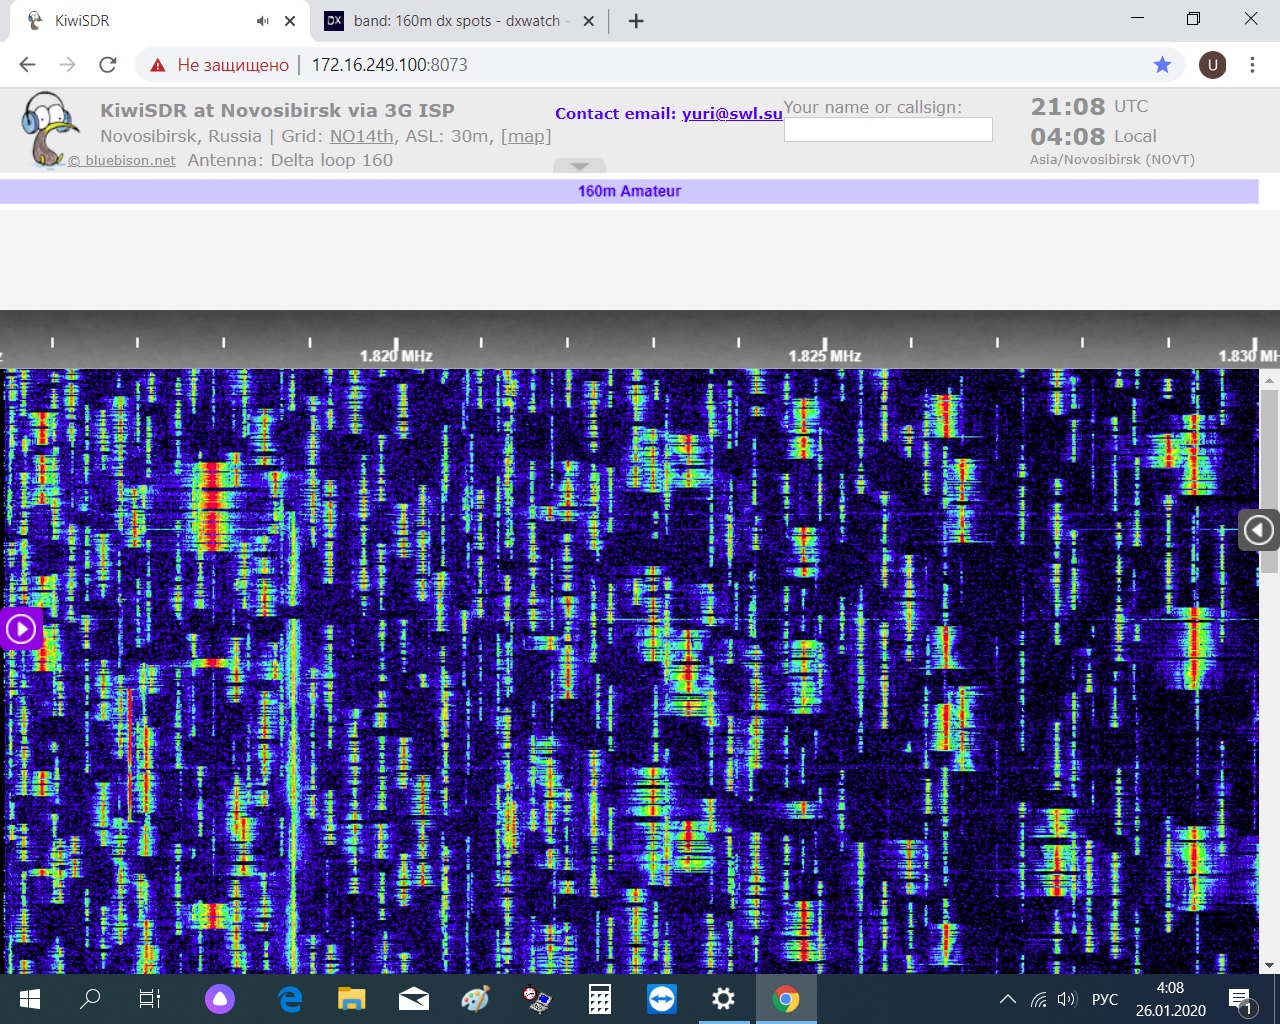This screenshot has width=1280, height=1024.
Task: Collapse the top info bar arrow
Action: tap(579, 166)
